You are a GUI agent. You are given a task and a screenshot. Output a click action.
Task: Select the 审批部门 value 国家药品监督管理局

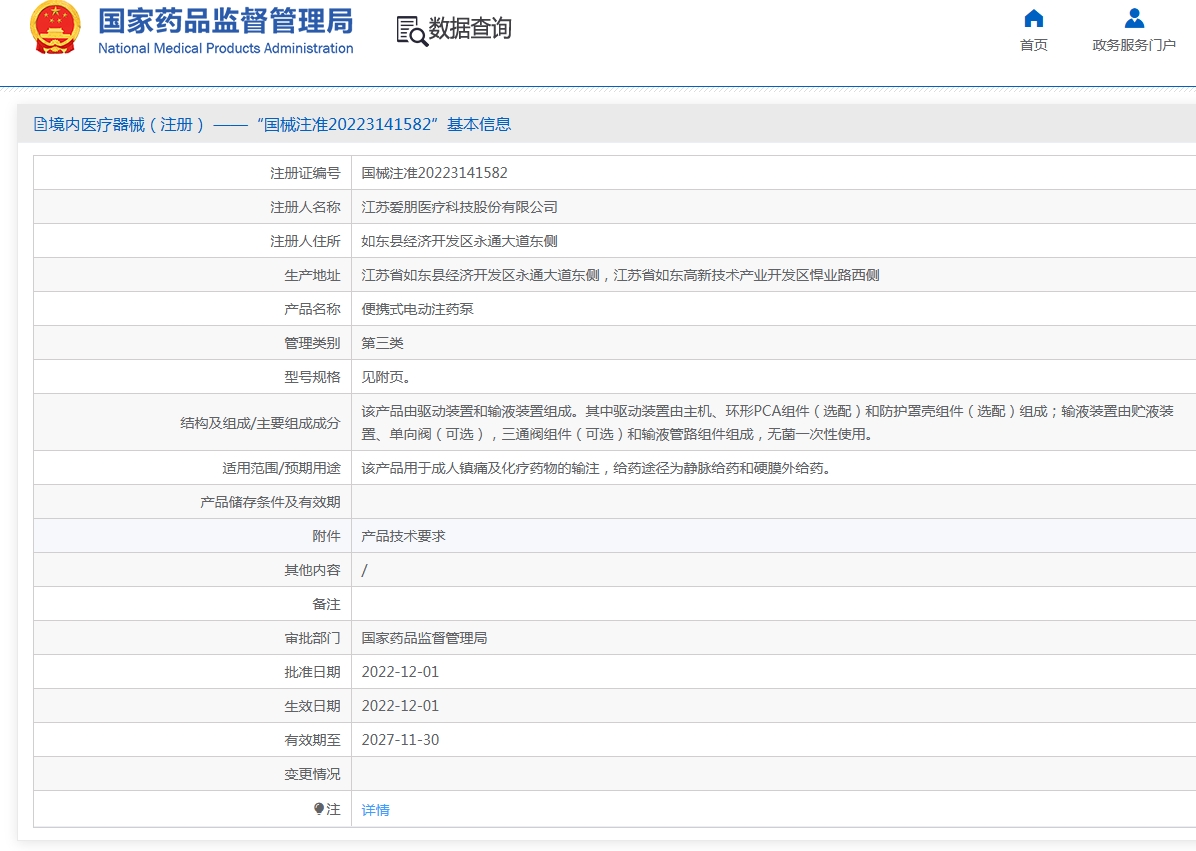424,638
